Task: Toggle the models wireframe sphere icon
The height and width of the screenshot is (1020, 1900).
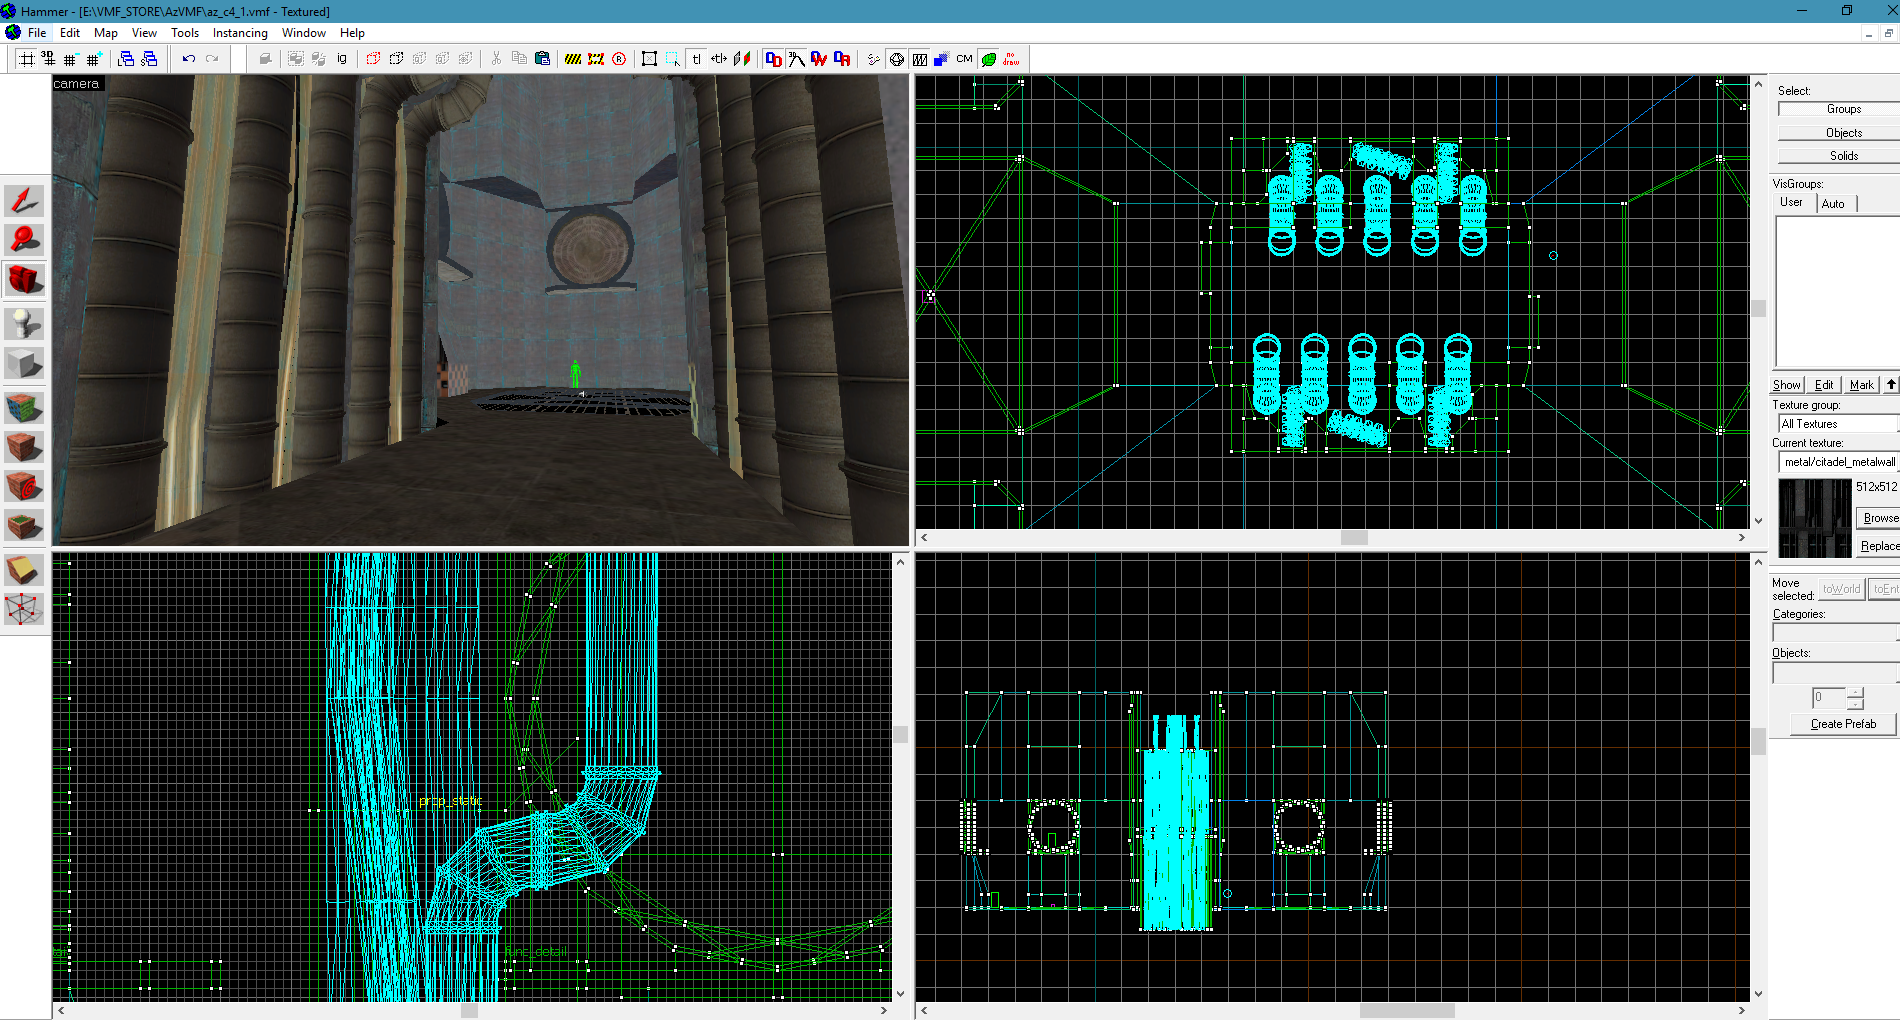Action: (x=897, y=59)
